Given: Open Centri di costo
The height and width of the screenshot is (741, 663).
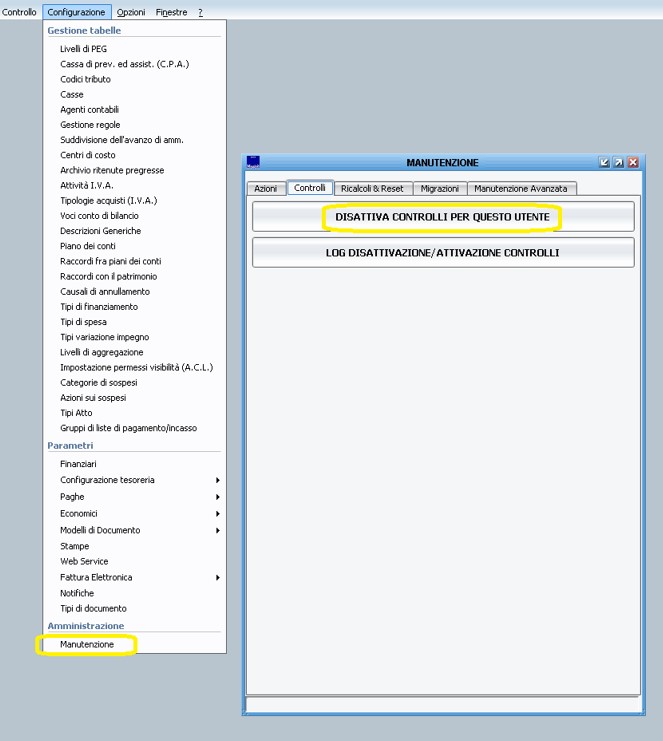Looking at the screenshot, I should pos(88,155).
